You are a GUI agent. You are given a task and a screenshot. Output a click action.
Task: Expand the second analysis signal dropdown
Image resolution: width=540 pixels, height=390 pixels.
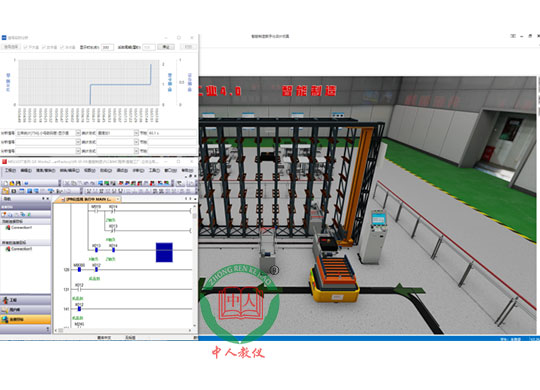(78, 142)
